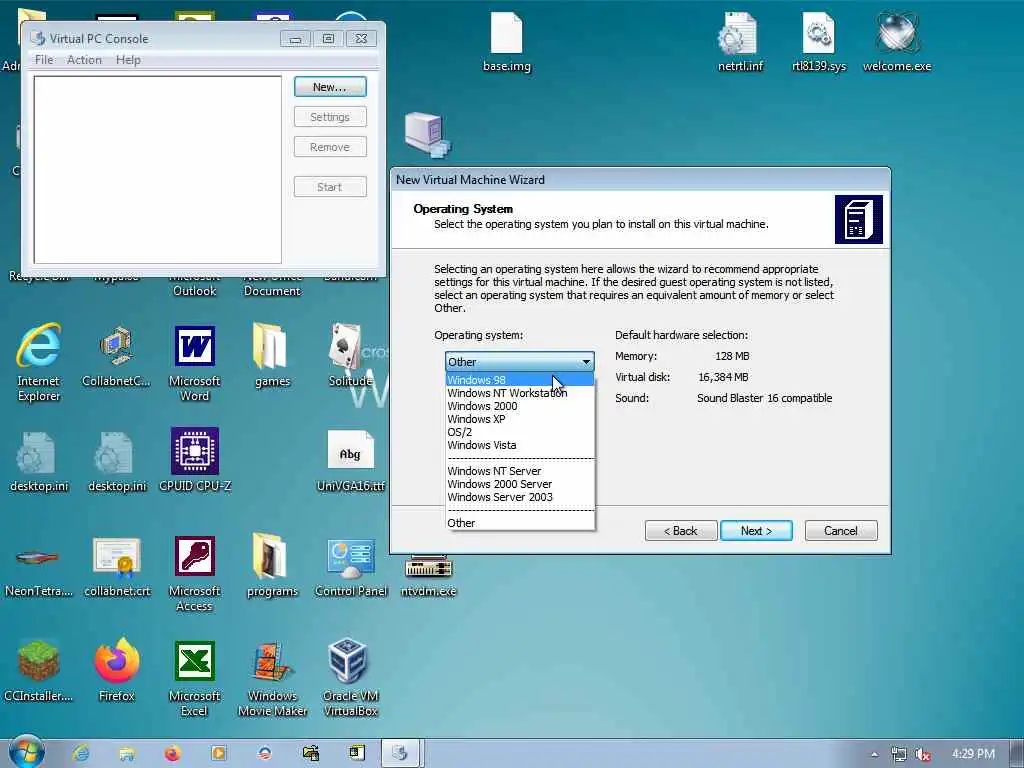This screenshot has height=768, width=1024.
Task: Click New... in Virtual PC Console
Action: tap(330, 87)
